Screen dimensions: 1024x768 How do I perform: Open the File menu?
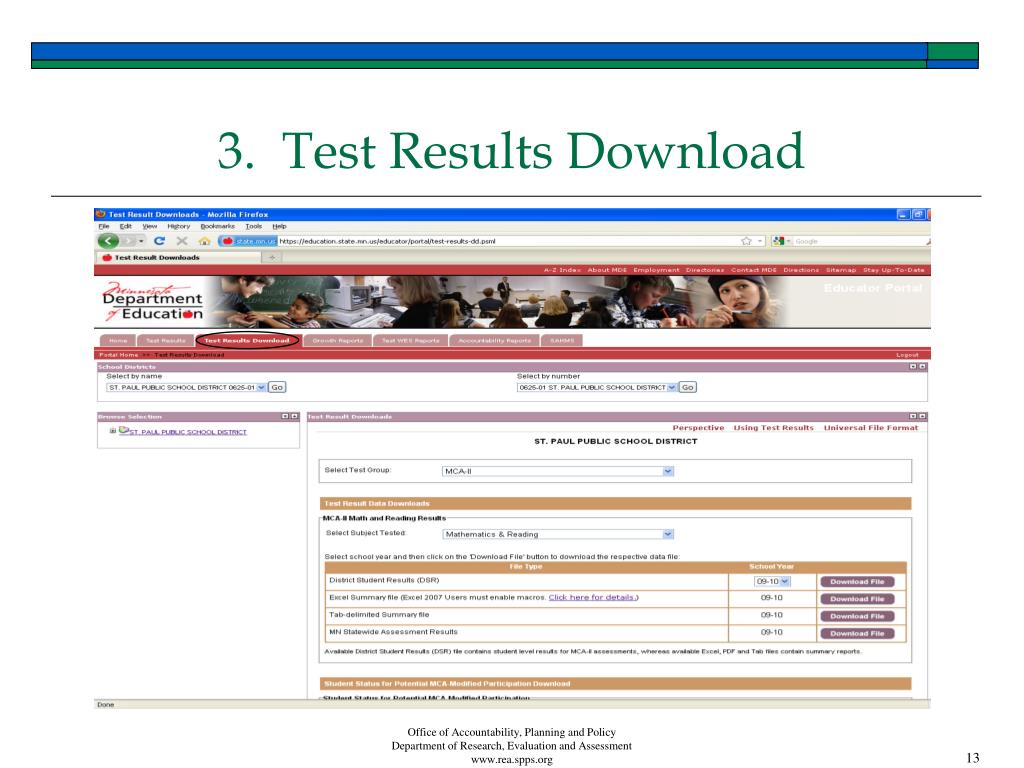pos(104,227)
